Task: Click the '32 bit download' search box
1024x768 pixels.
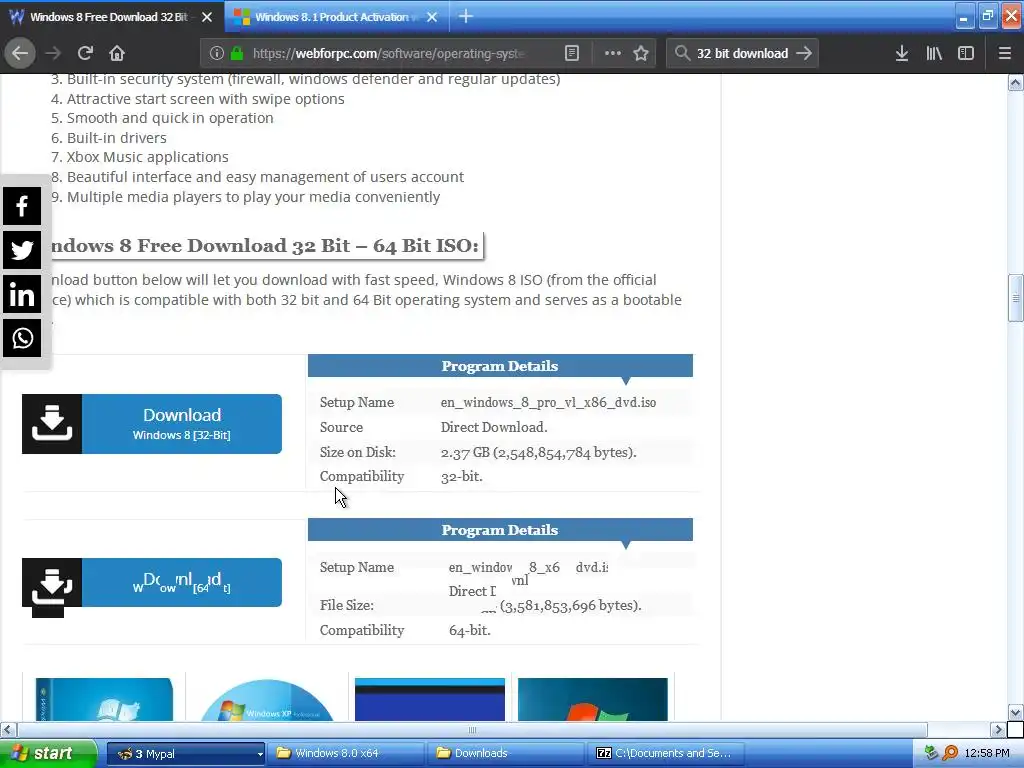Action: tap(742, 54)
